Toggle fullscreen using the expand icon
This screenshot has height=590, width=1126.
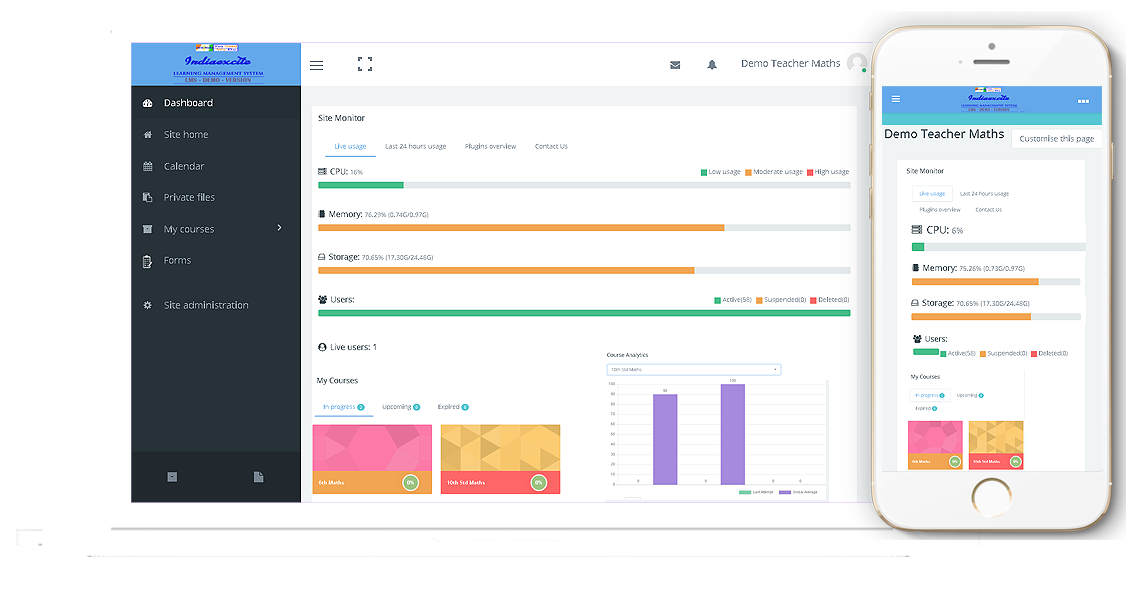pyautogui.click(x=365, y=64)
